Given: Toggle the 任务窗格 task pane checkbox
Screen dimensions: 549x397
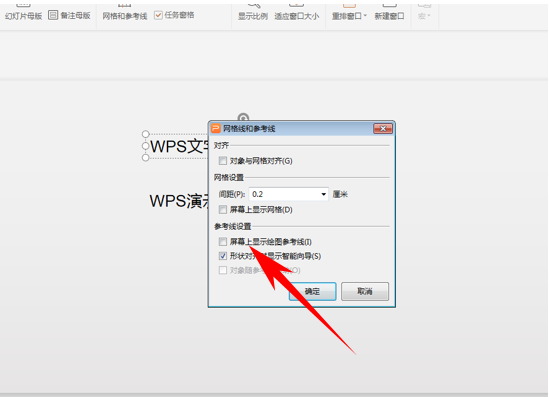Looking at the screenshot, I should (158, 15).
